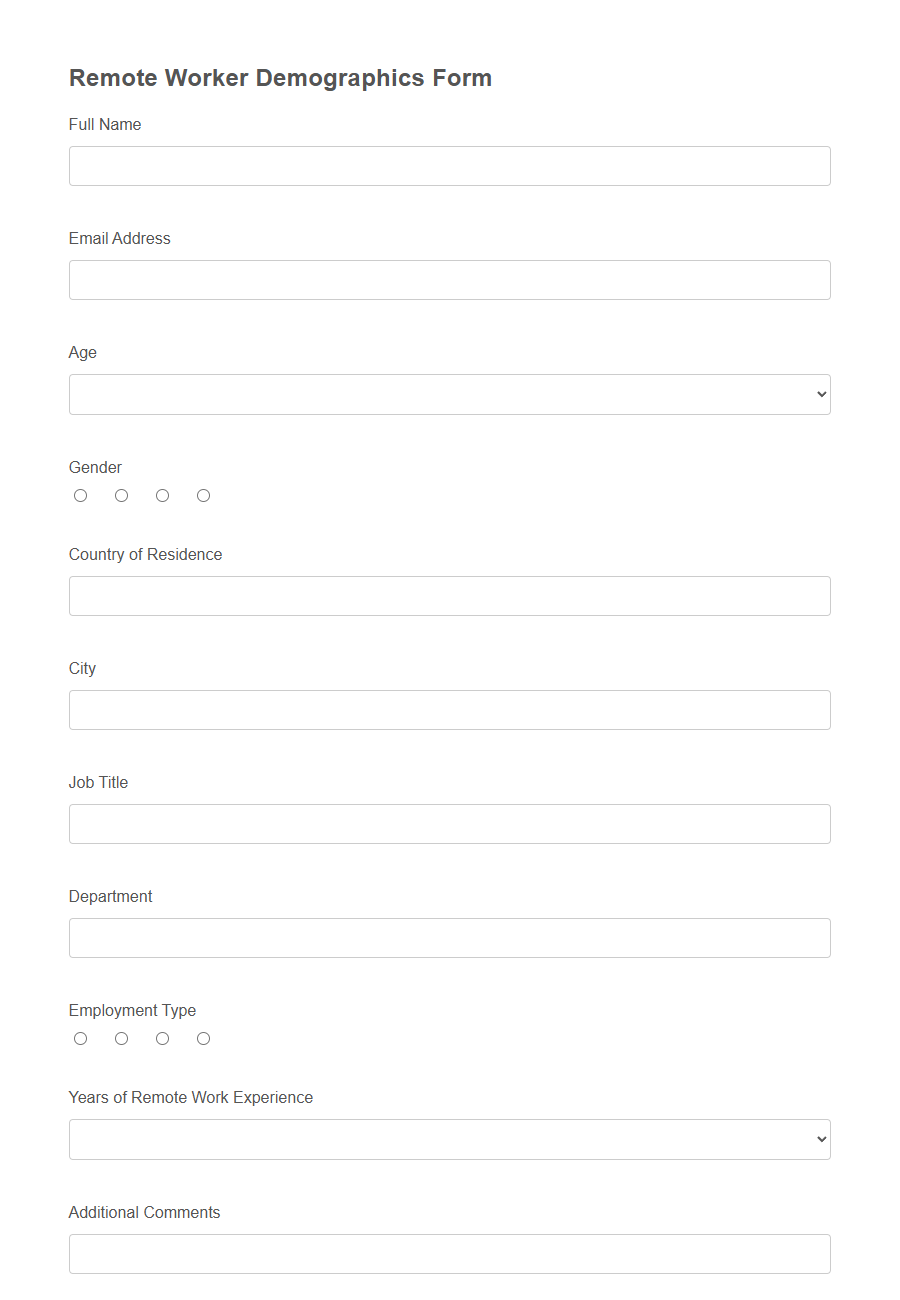Click the Department input field
Viewport: 900px width, 1300px height.
[x=449, y=938]
